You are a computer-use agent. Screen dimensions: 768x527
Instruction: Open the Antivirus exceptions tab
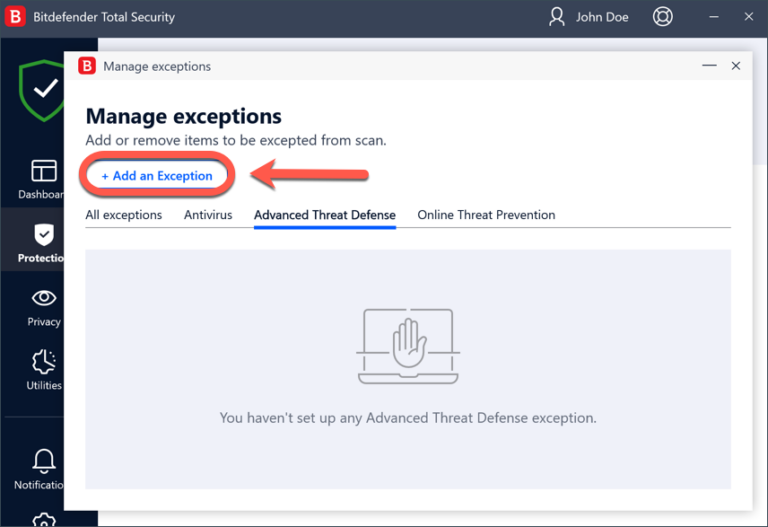(x=208, y=215)
